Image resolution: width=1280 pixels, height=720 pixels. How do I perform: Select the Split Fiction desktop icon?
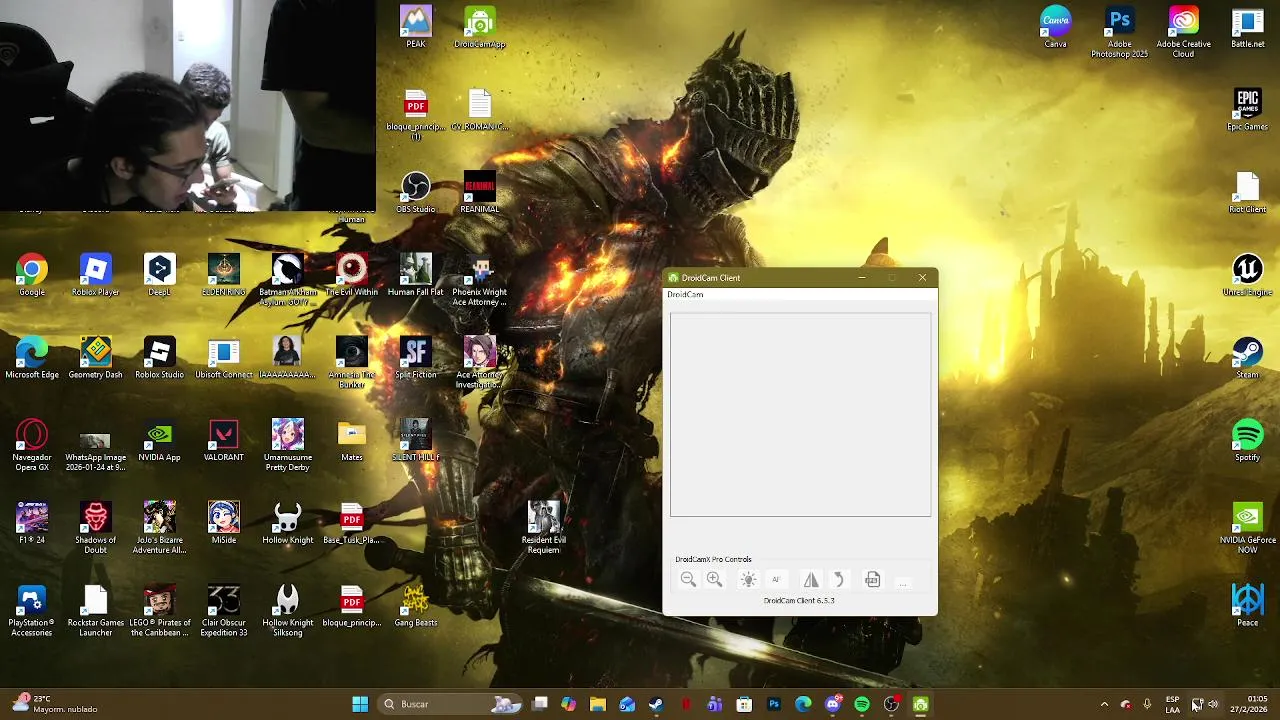[x=416, y=358]
